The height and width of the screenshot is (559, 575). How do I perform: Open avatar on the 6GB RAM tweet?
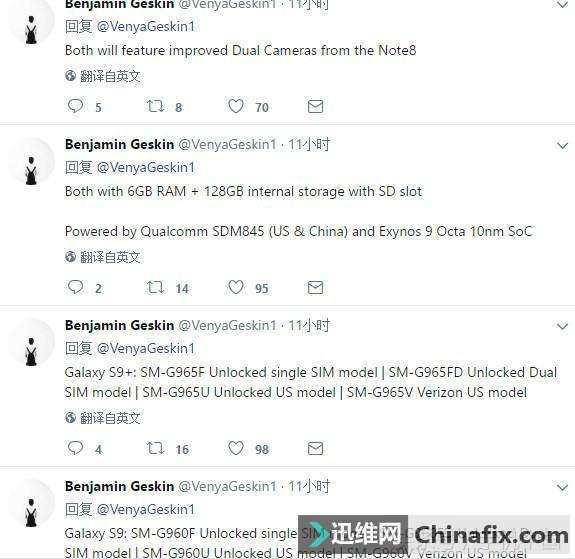[x=32, y=161]
